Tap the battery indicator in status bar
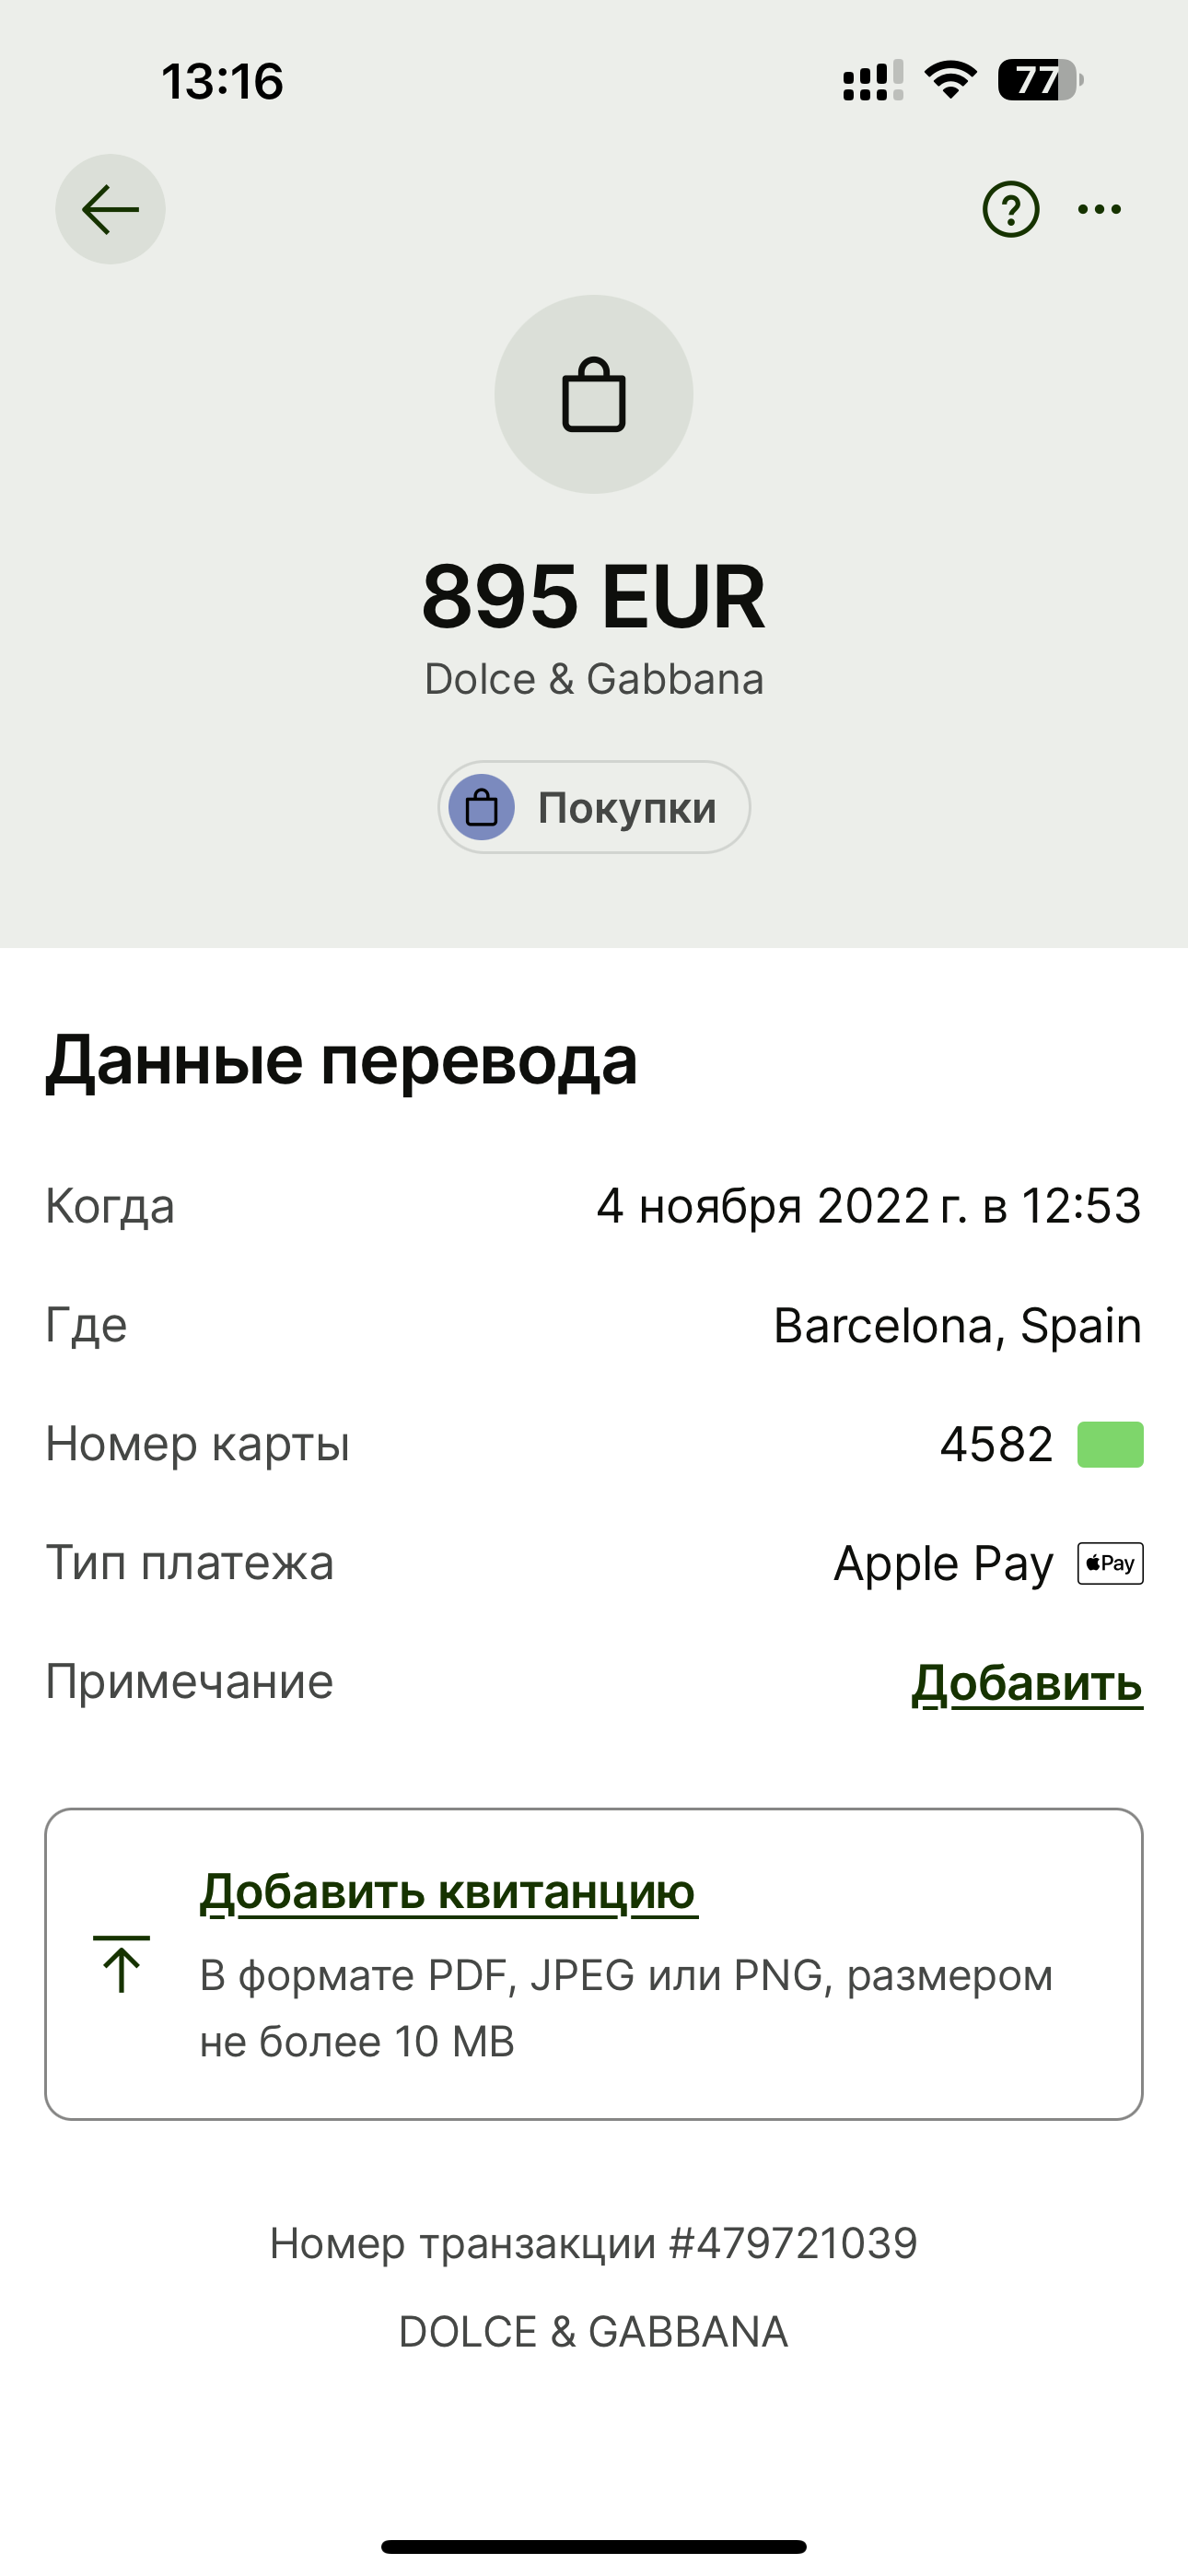 point(1040,80)
